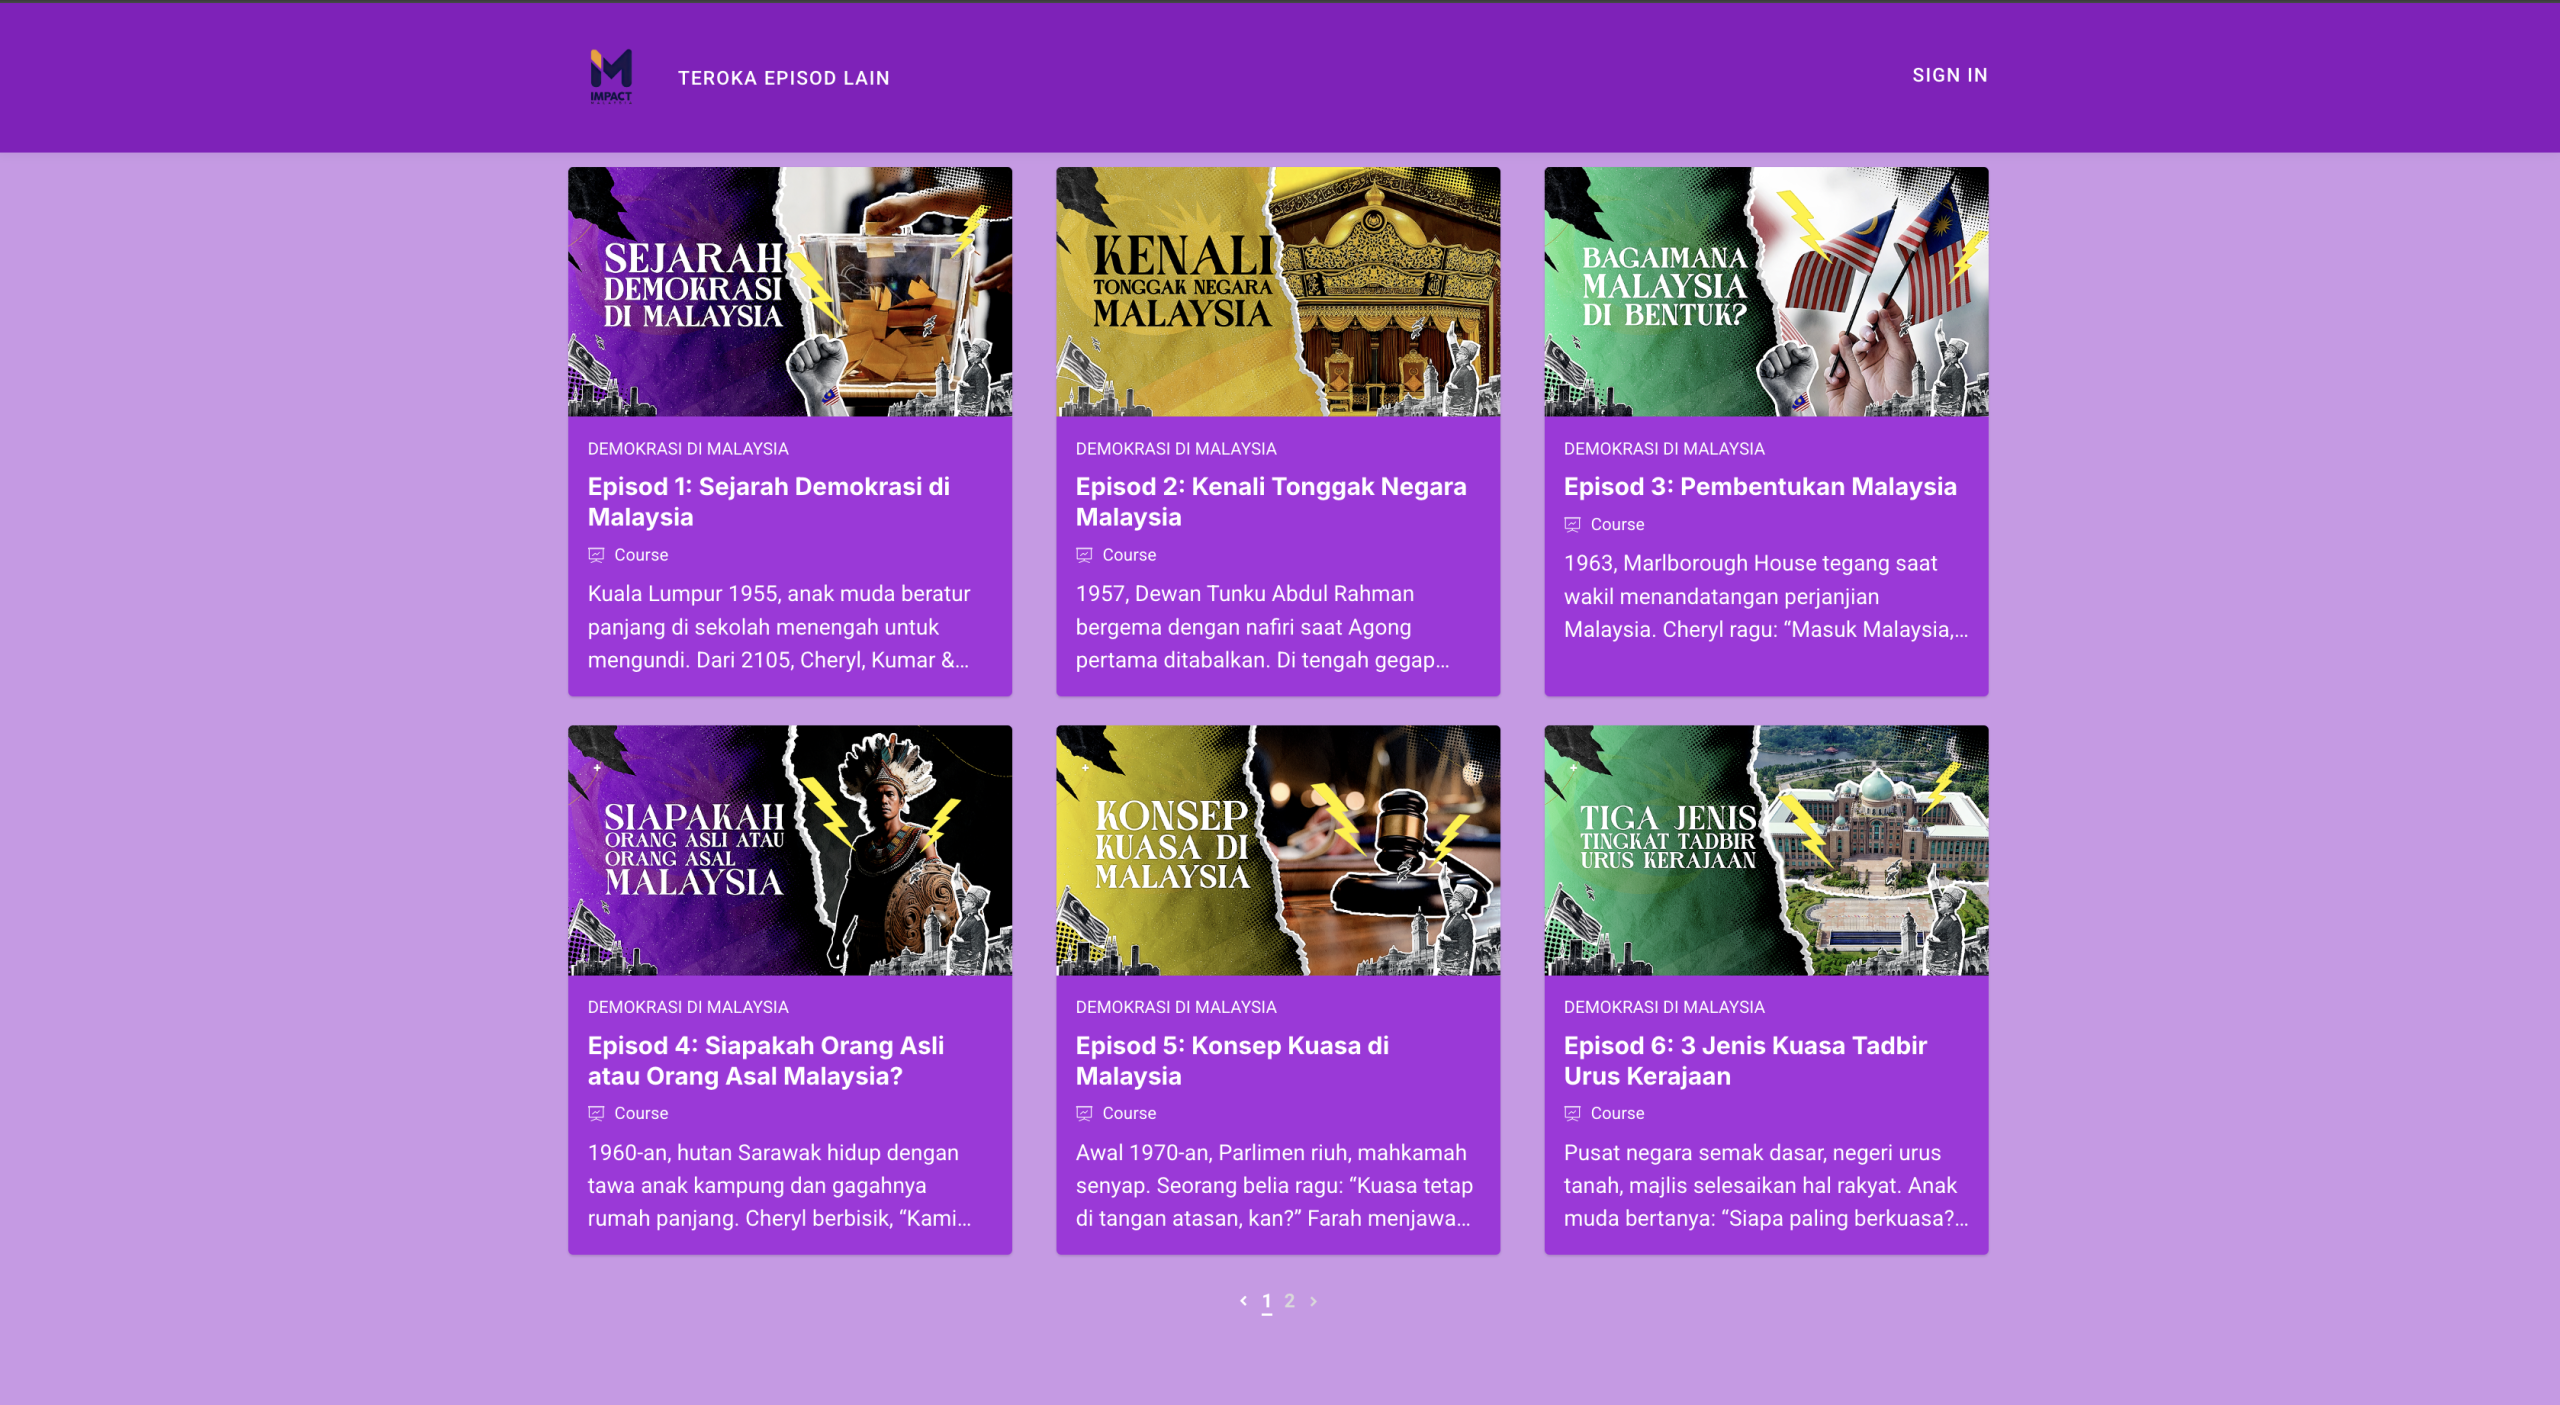Open Teroka Episod Lain menu item
The width and height of the screenshot is (2560, 1405).
pyautogui.click(x=783, y=78)
